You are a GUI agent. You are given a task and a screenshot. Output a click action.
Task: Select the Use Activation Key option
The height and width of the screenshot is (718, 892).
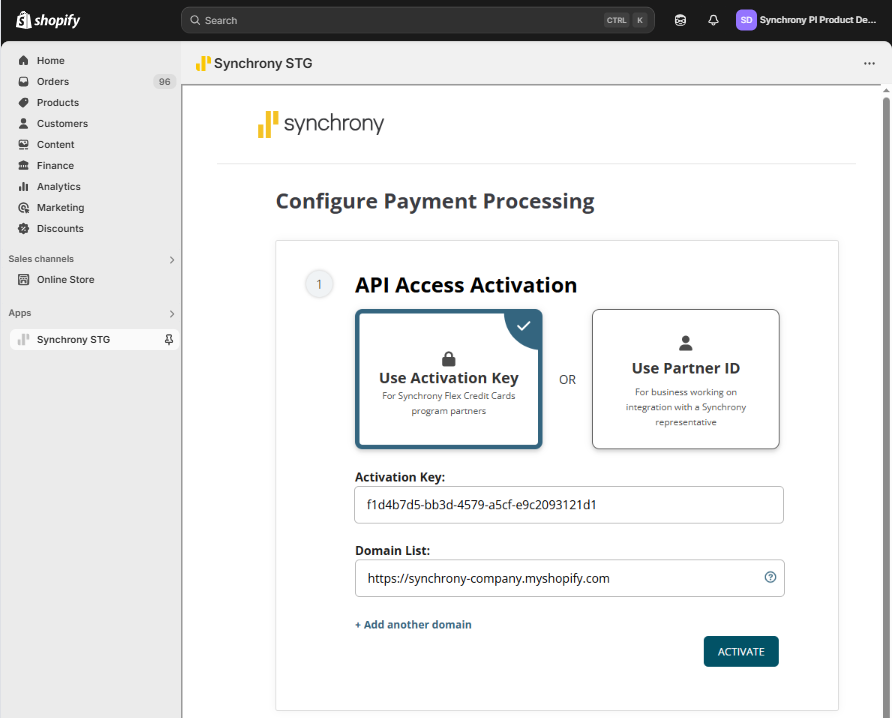pos(449,379)
